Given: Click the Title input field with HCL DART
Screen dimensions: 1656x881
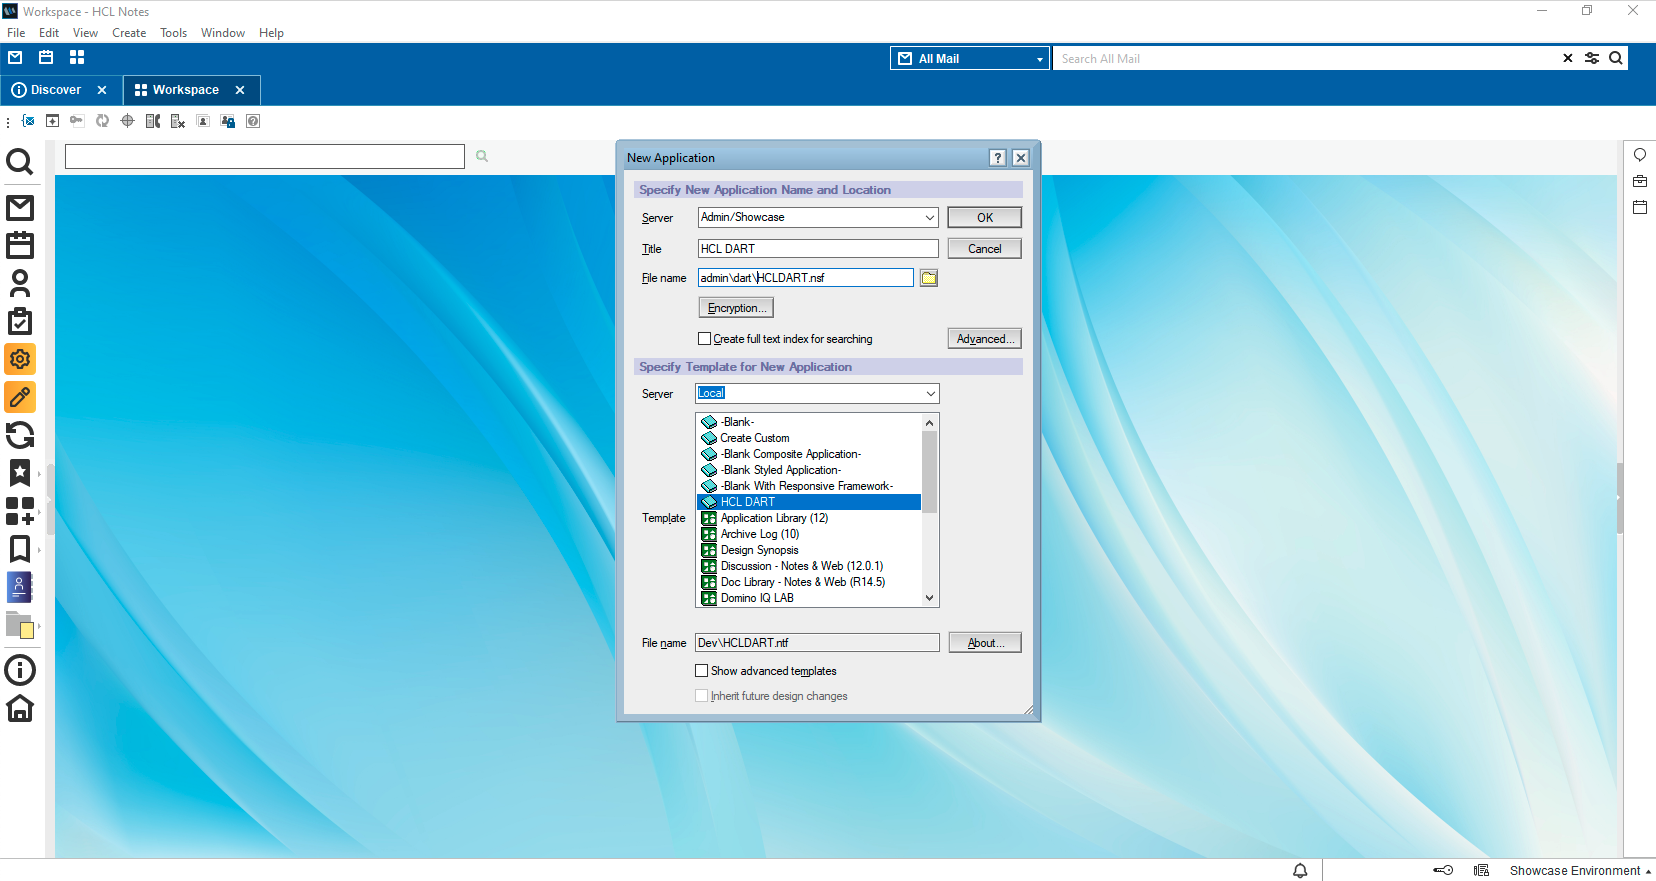Looking at the screenshot, I should pyautogui.click(x=818, y=249).
